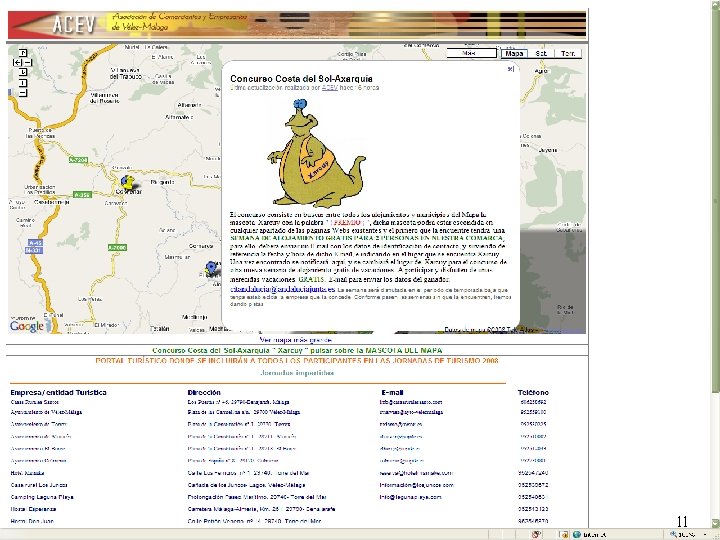Click the 'Dirección' column header
Image resolution: width=720 pixels, height=540 pixels.
tap(204, 392)
